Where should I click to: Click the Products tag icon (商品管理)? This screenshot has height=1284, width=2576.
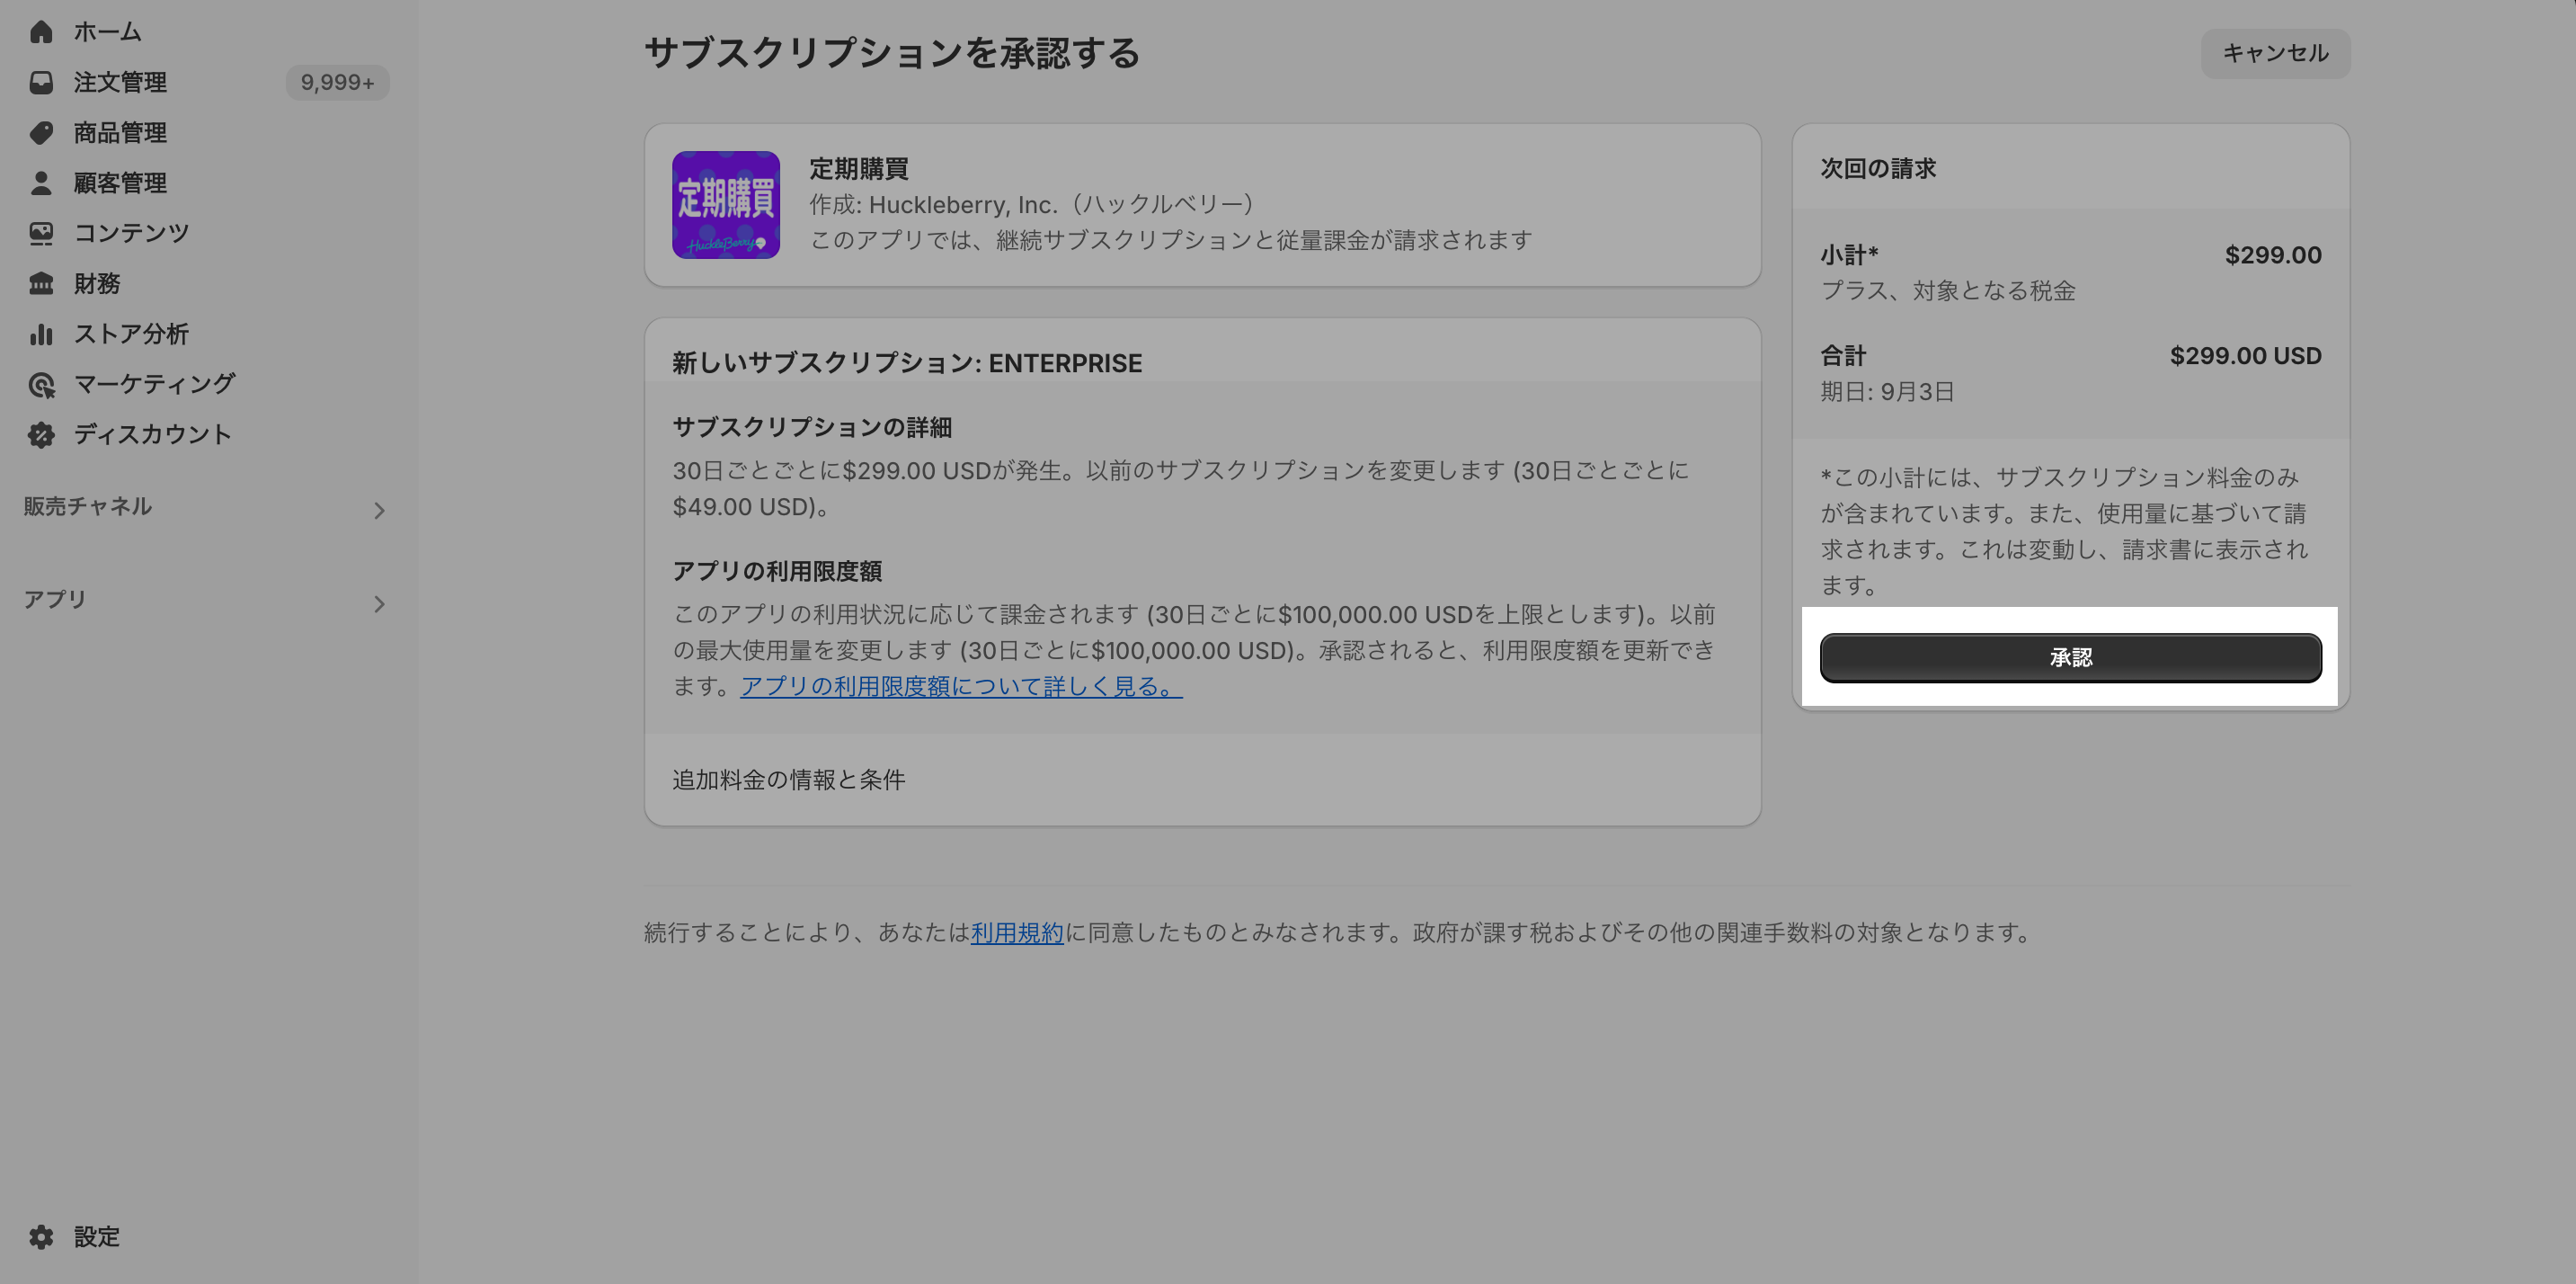pyautogui.click(x=41, y=132)
